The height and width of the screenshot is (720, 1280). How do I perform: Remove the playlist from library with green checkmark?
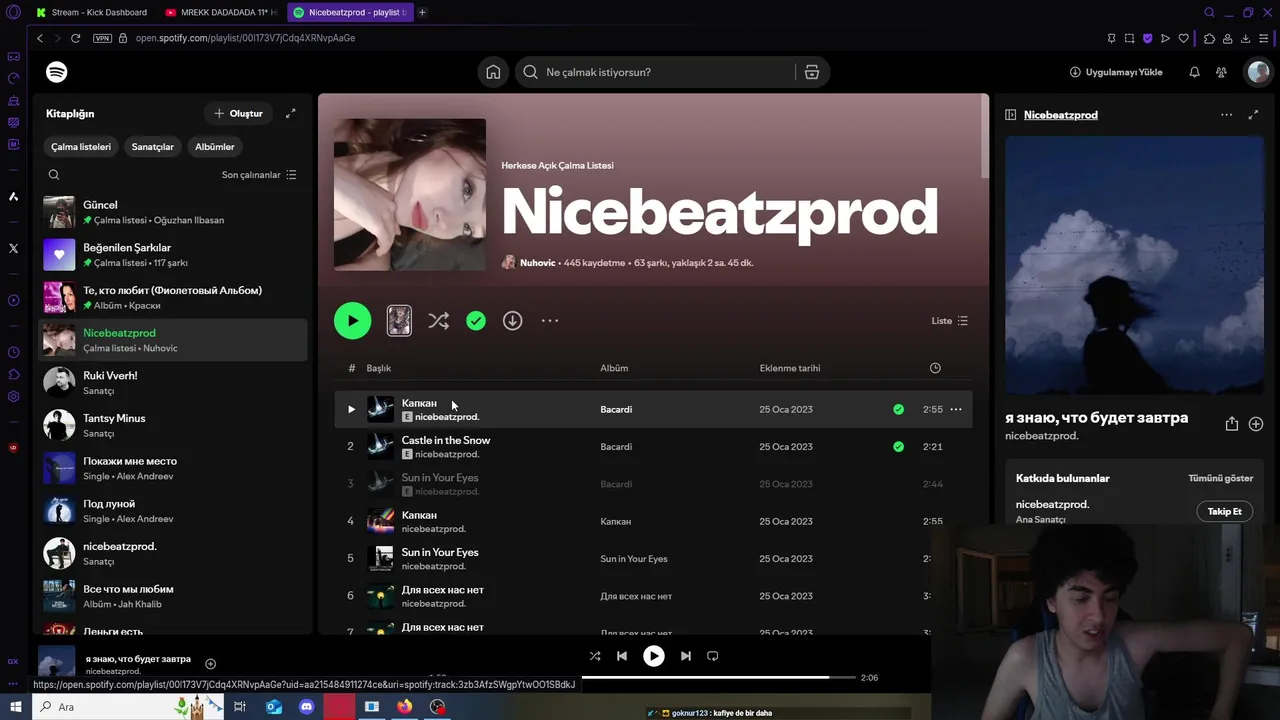(x=476, y=321)
